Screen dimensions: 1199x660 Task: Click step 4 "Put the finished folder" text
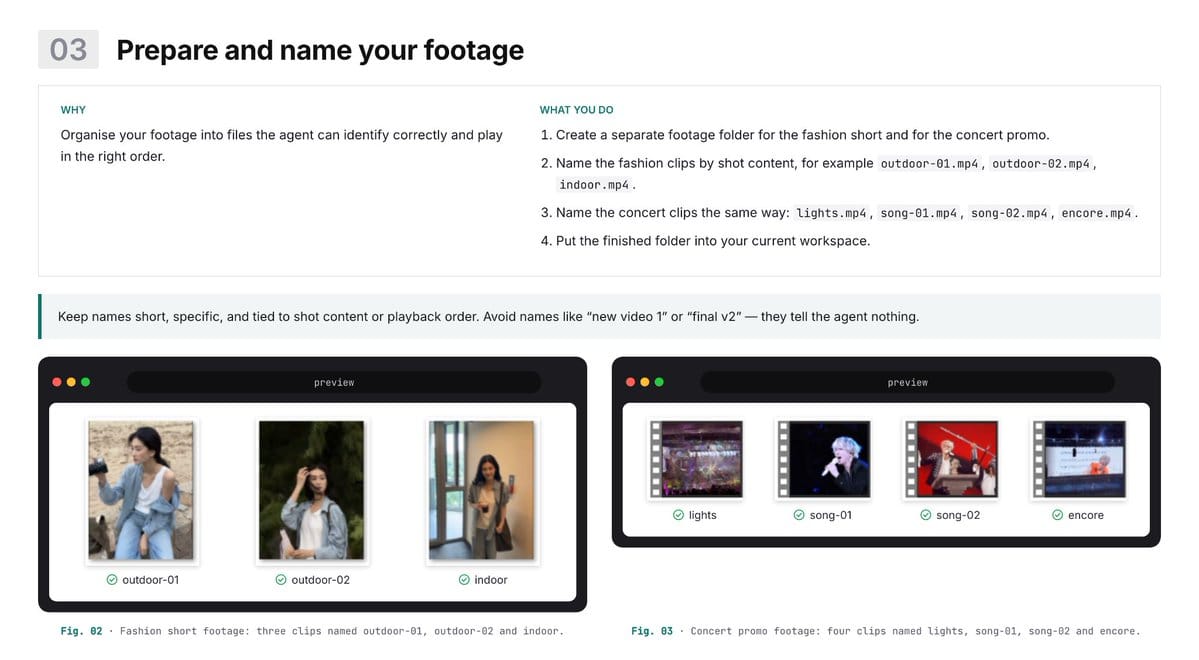[x=713, y=241]
